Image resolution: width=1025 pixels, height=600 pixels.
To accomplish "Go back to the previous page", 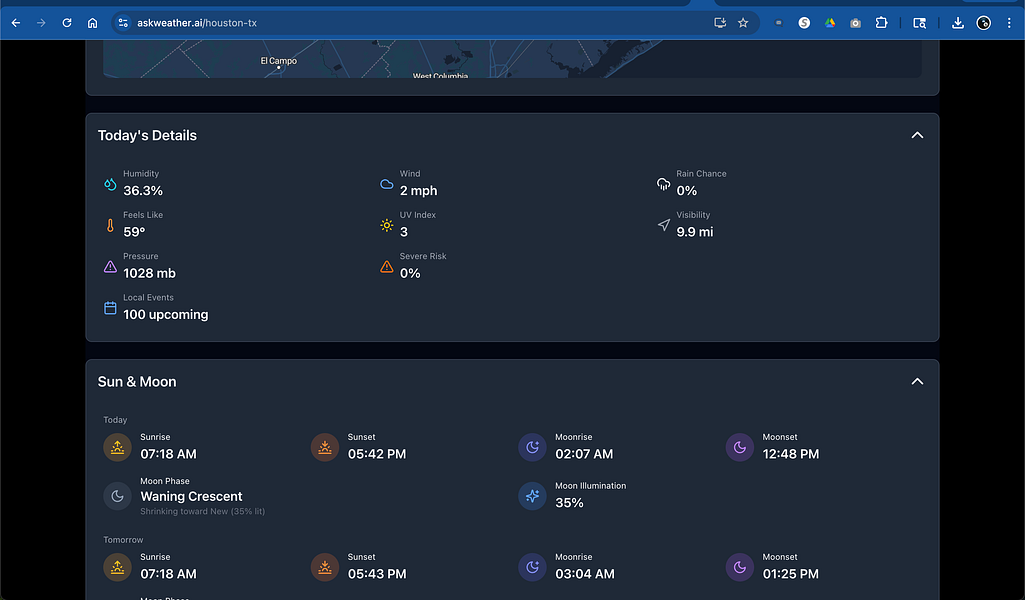I will [16, 23].
